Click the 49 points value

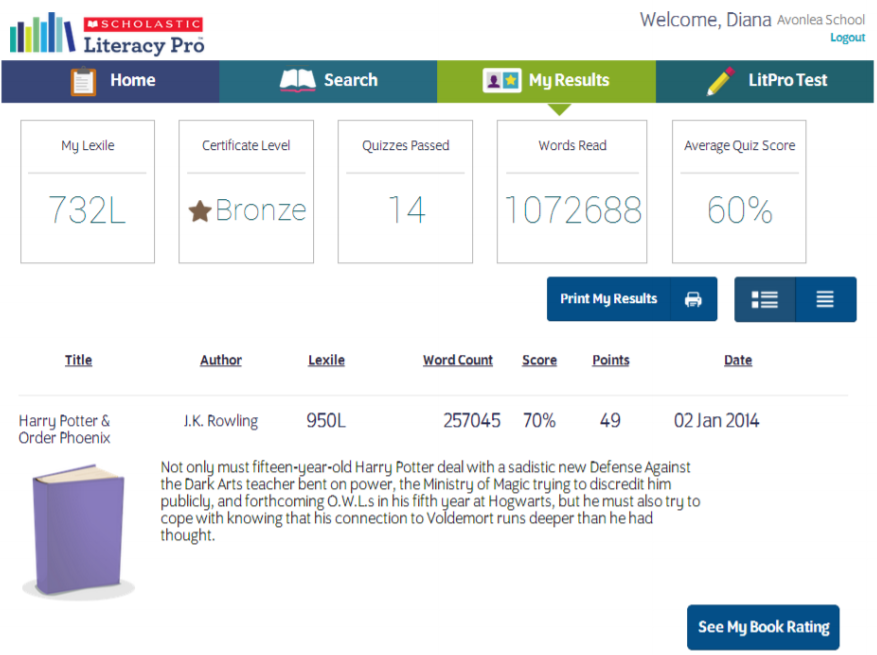(610, 421)
